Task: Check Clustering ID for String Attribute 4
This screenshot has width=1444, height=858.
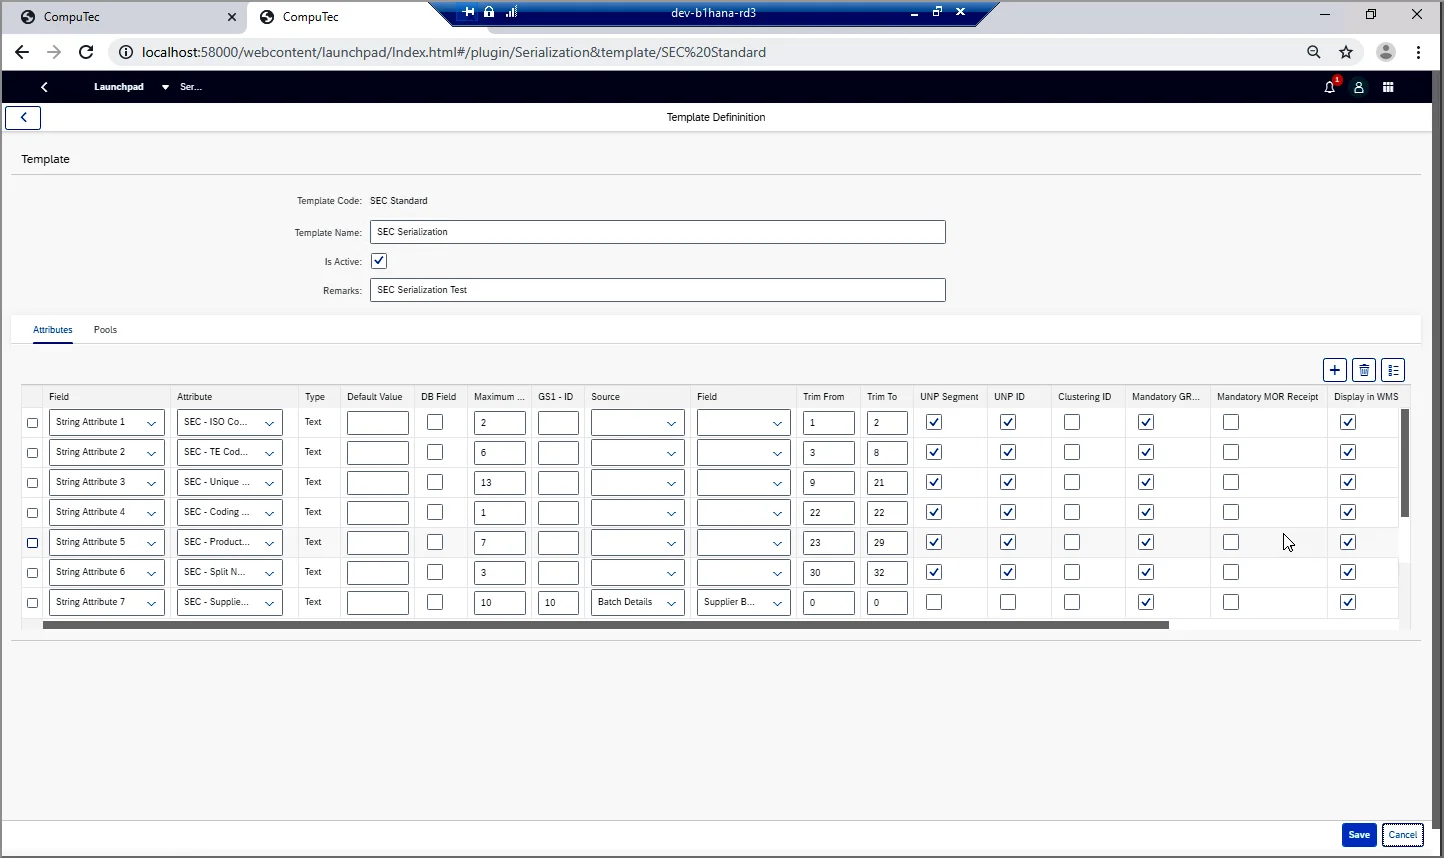Action: click(x=1072, y=512)
